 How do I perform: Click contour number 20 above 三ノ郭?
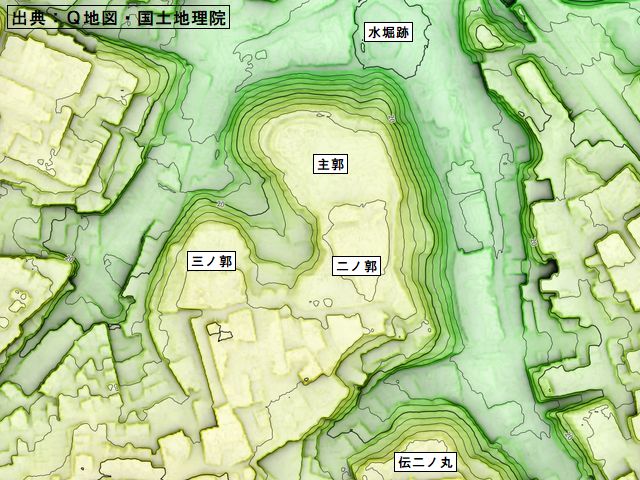(219, 204)
